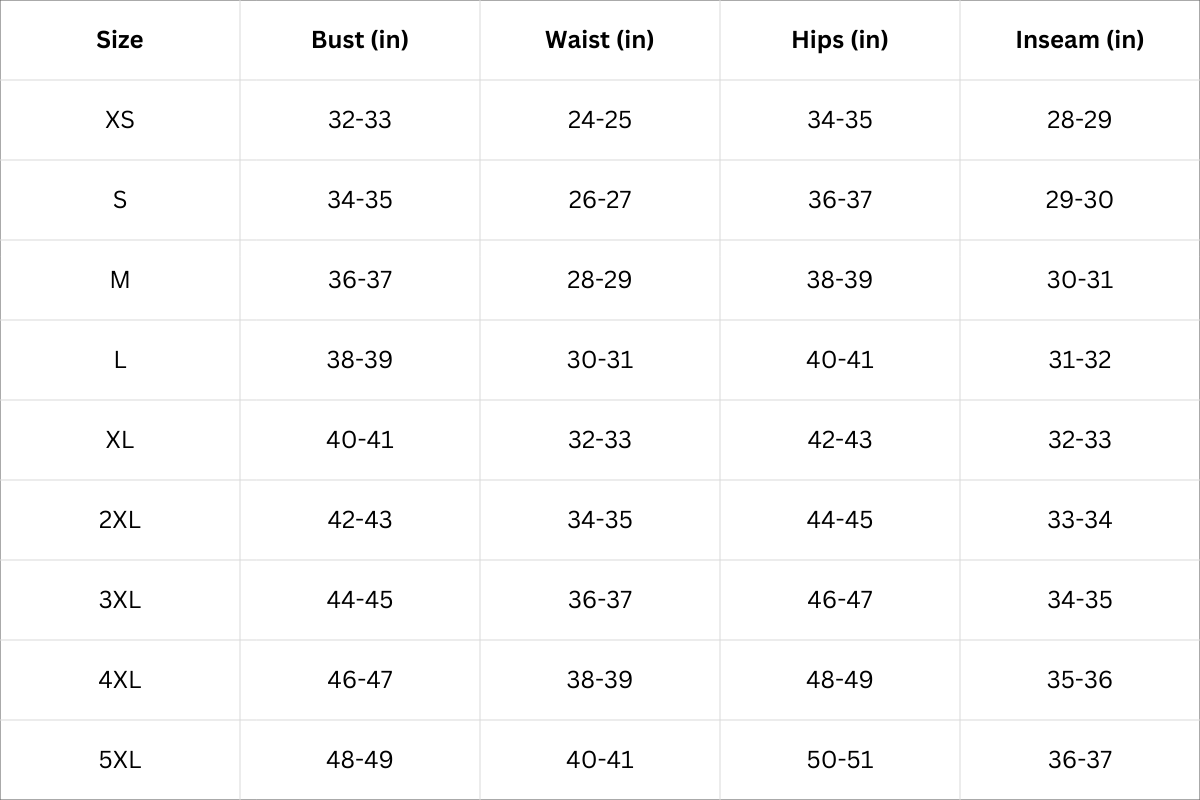This screenshot has height=800, width=1200.
Task: Click the hips measurement for size 4XL
Action: (840, 680)
